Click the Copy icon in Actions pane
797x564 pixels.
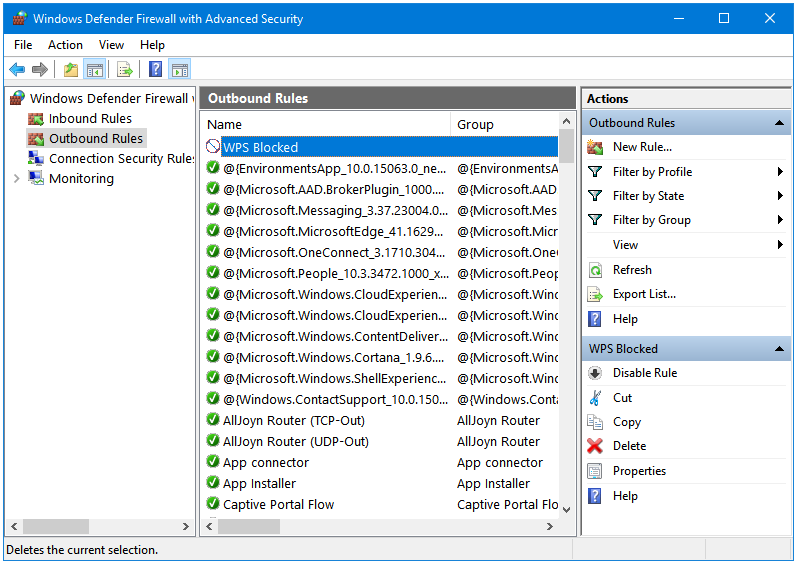pos(595,422)
